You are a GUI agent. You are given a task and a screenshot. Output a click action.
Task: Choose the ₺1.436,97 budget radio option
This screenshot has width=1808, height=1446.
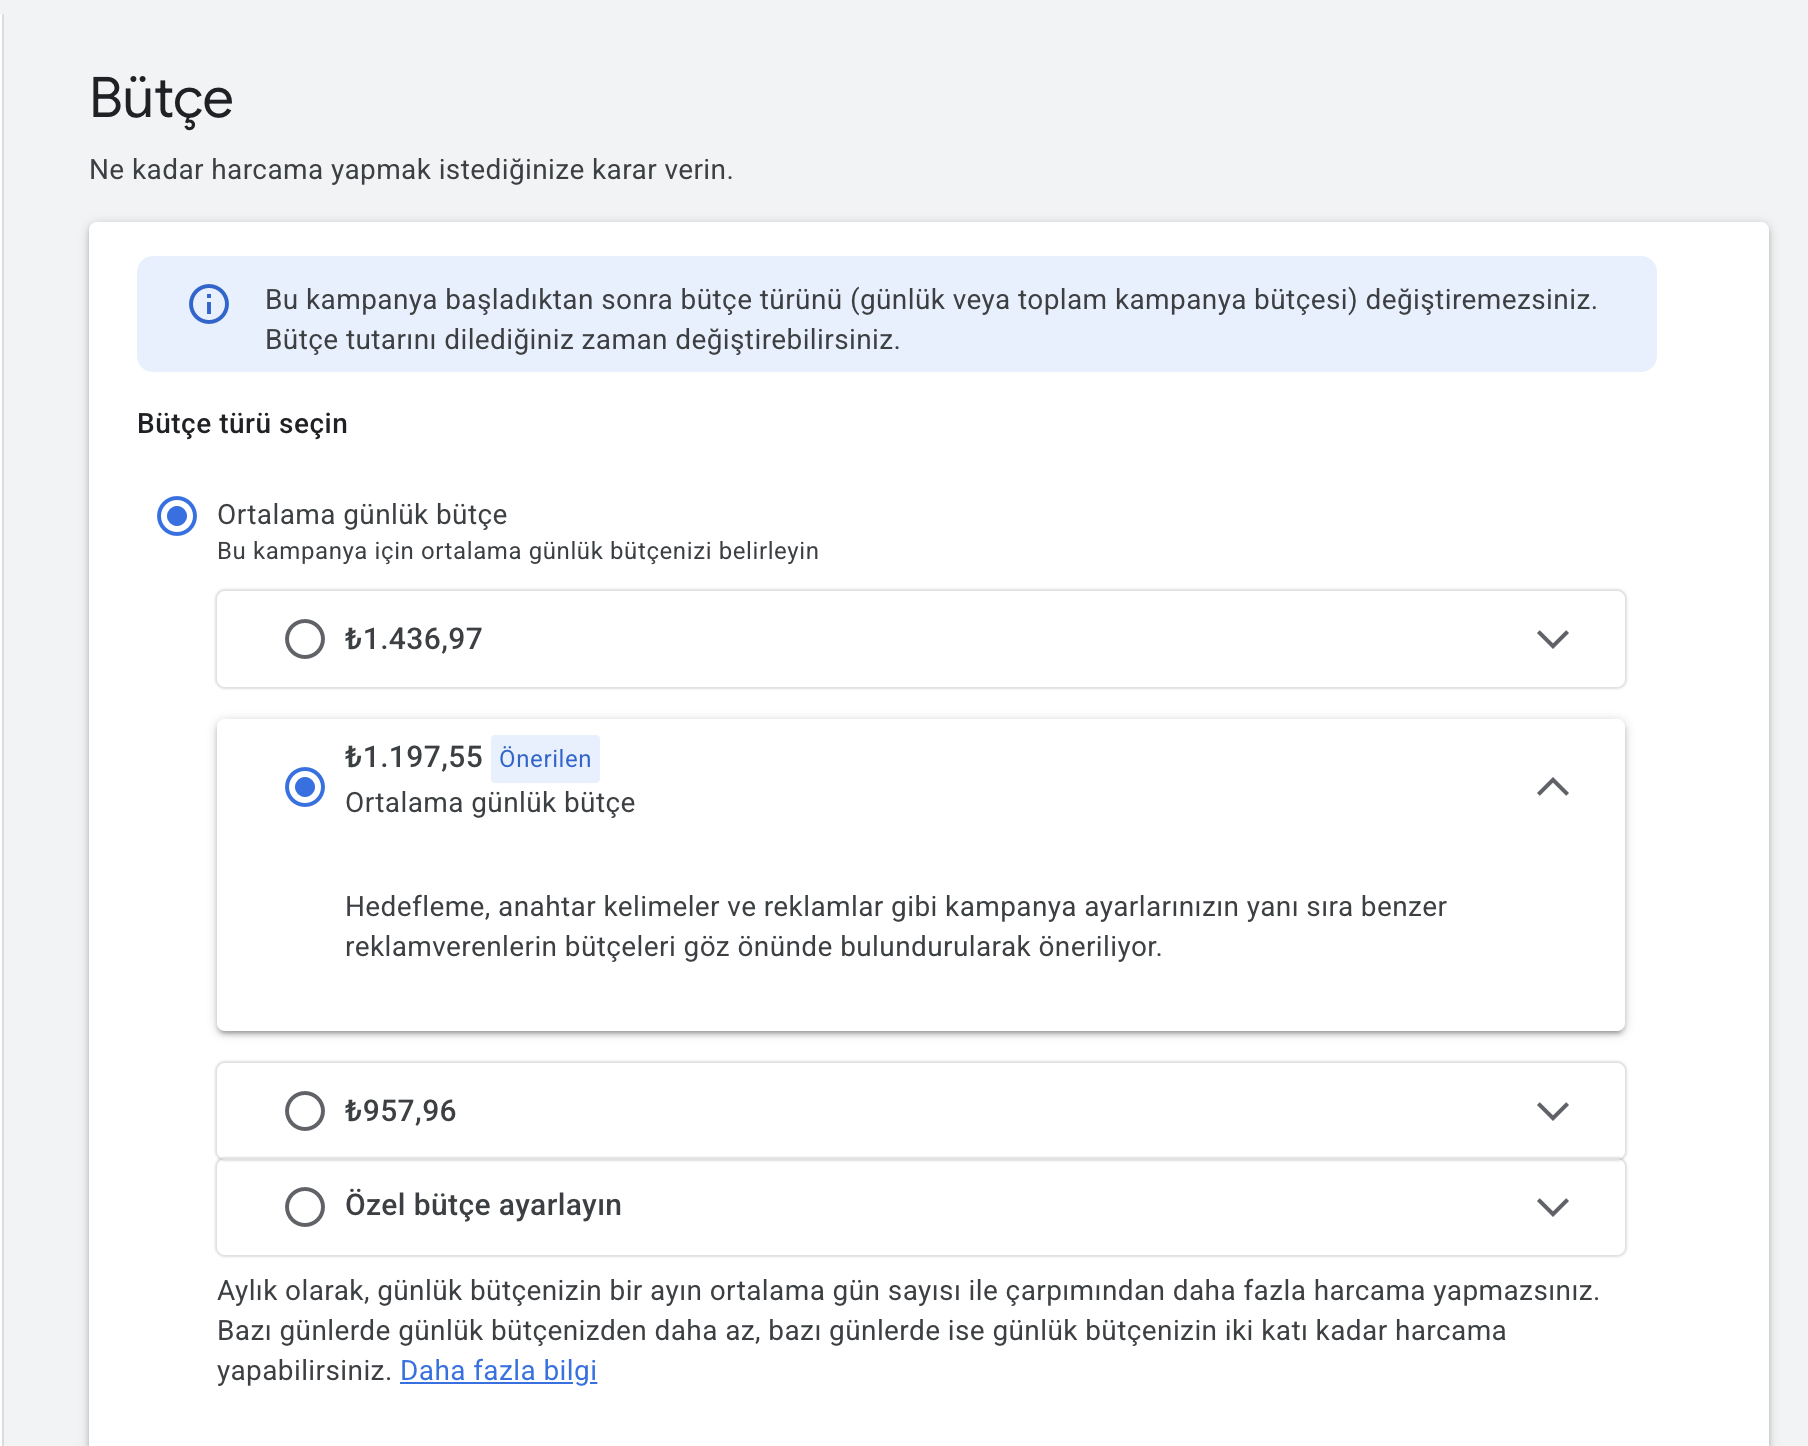[305, 639]
